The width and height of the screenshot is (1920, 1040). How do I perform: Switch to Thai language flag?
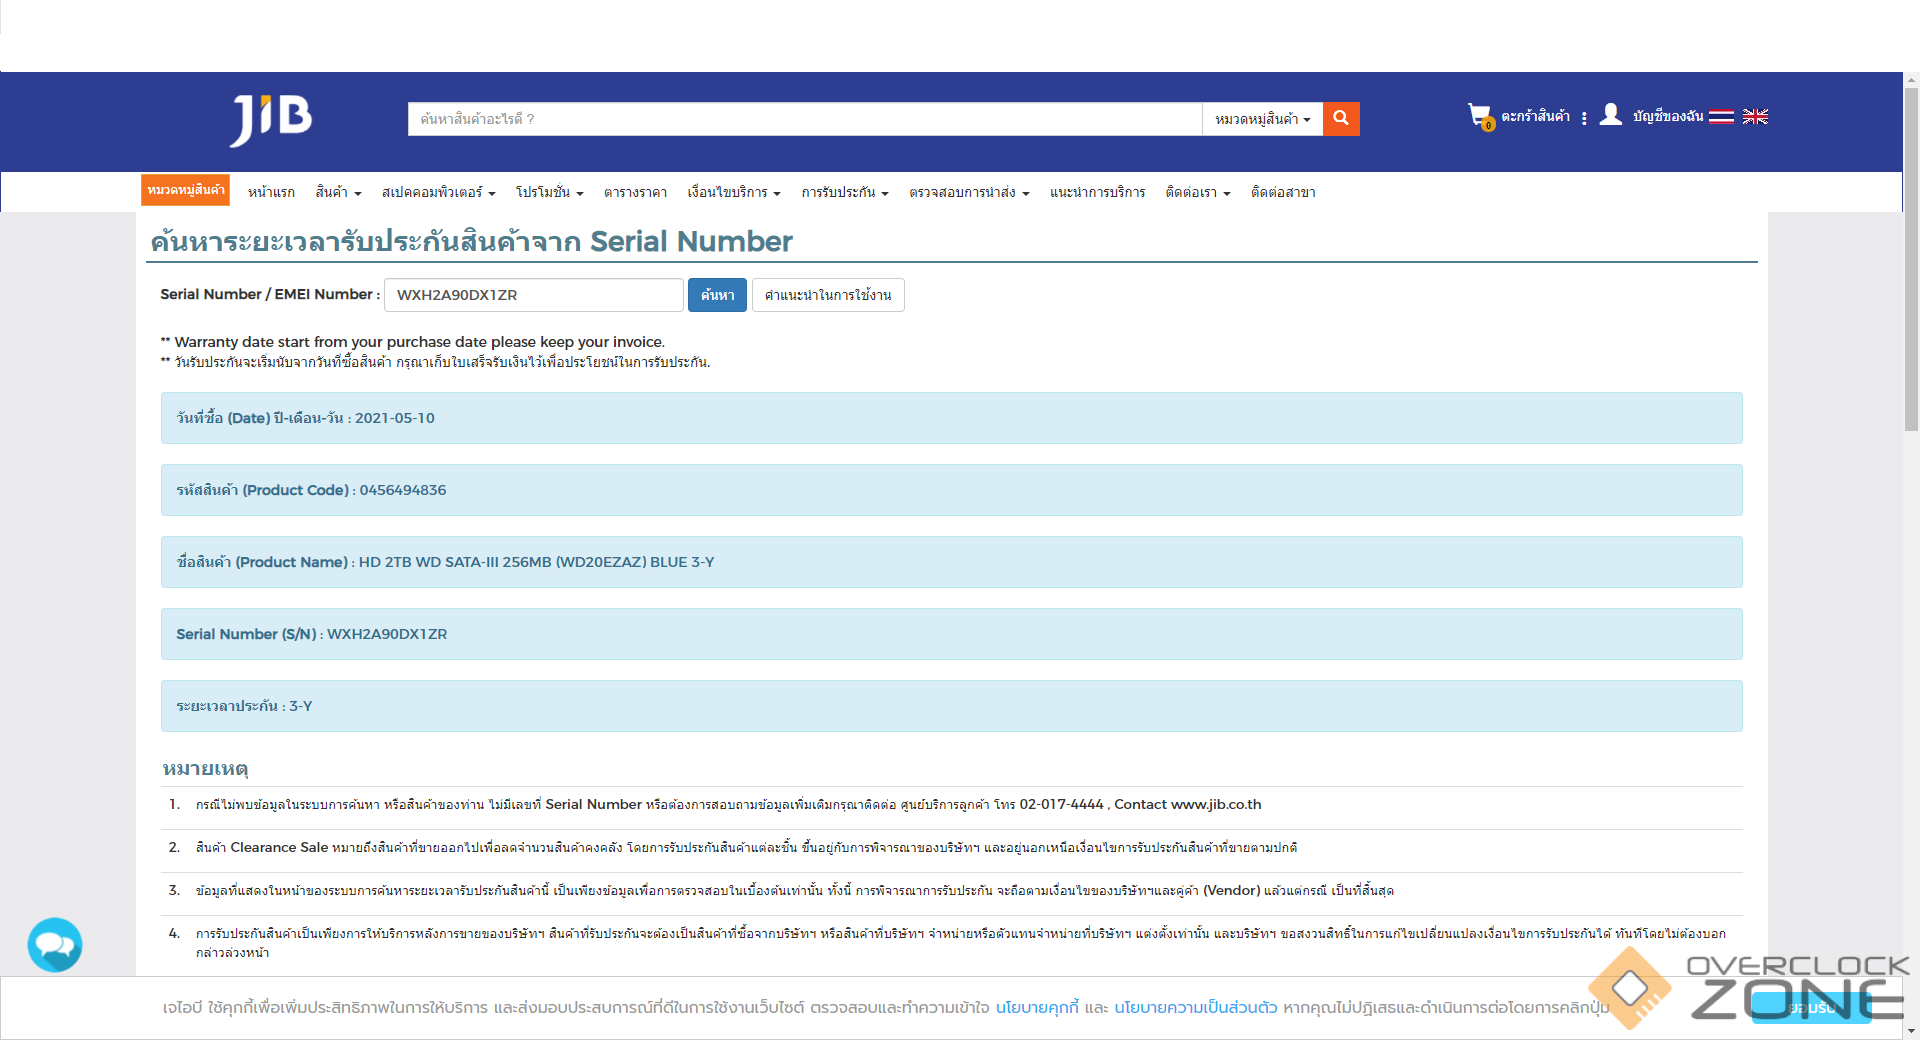[x=1721, y=116]
